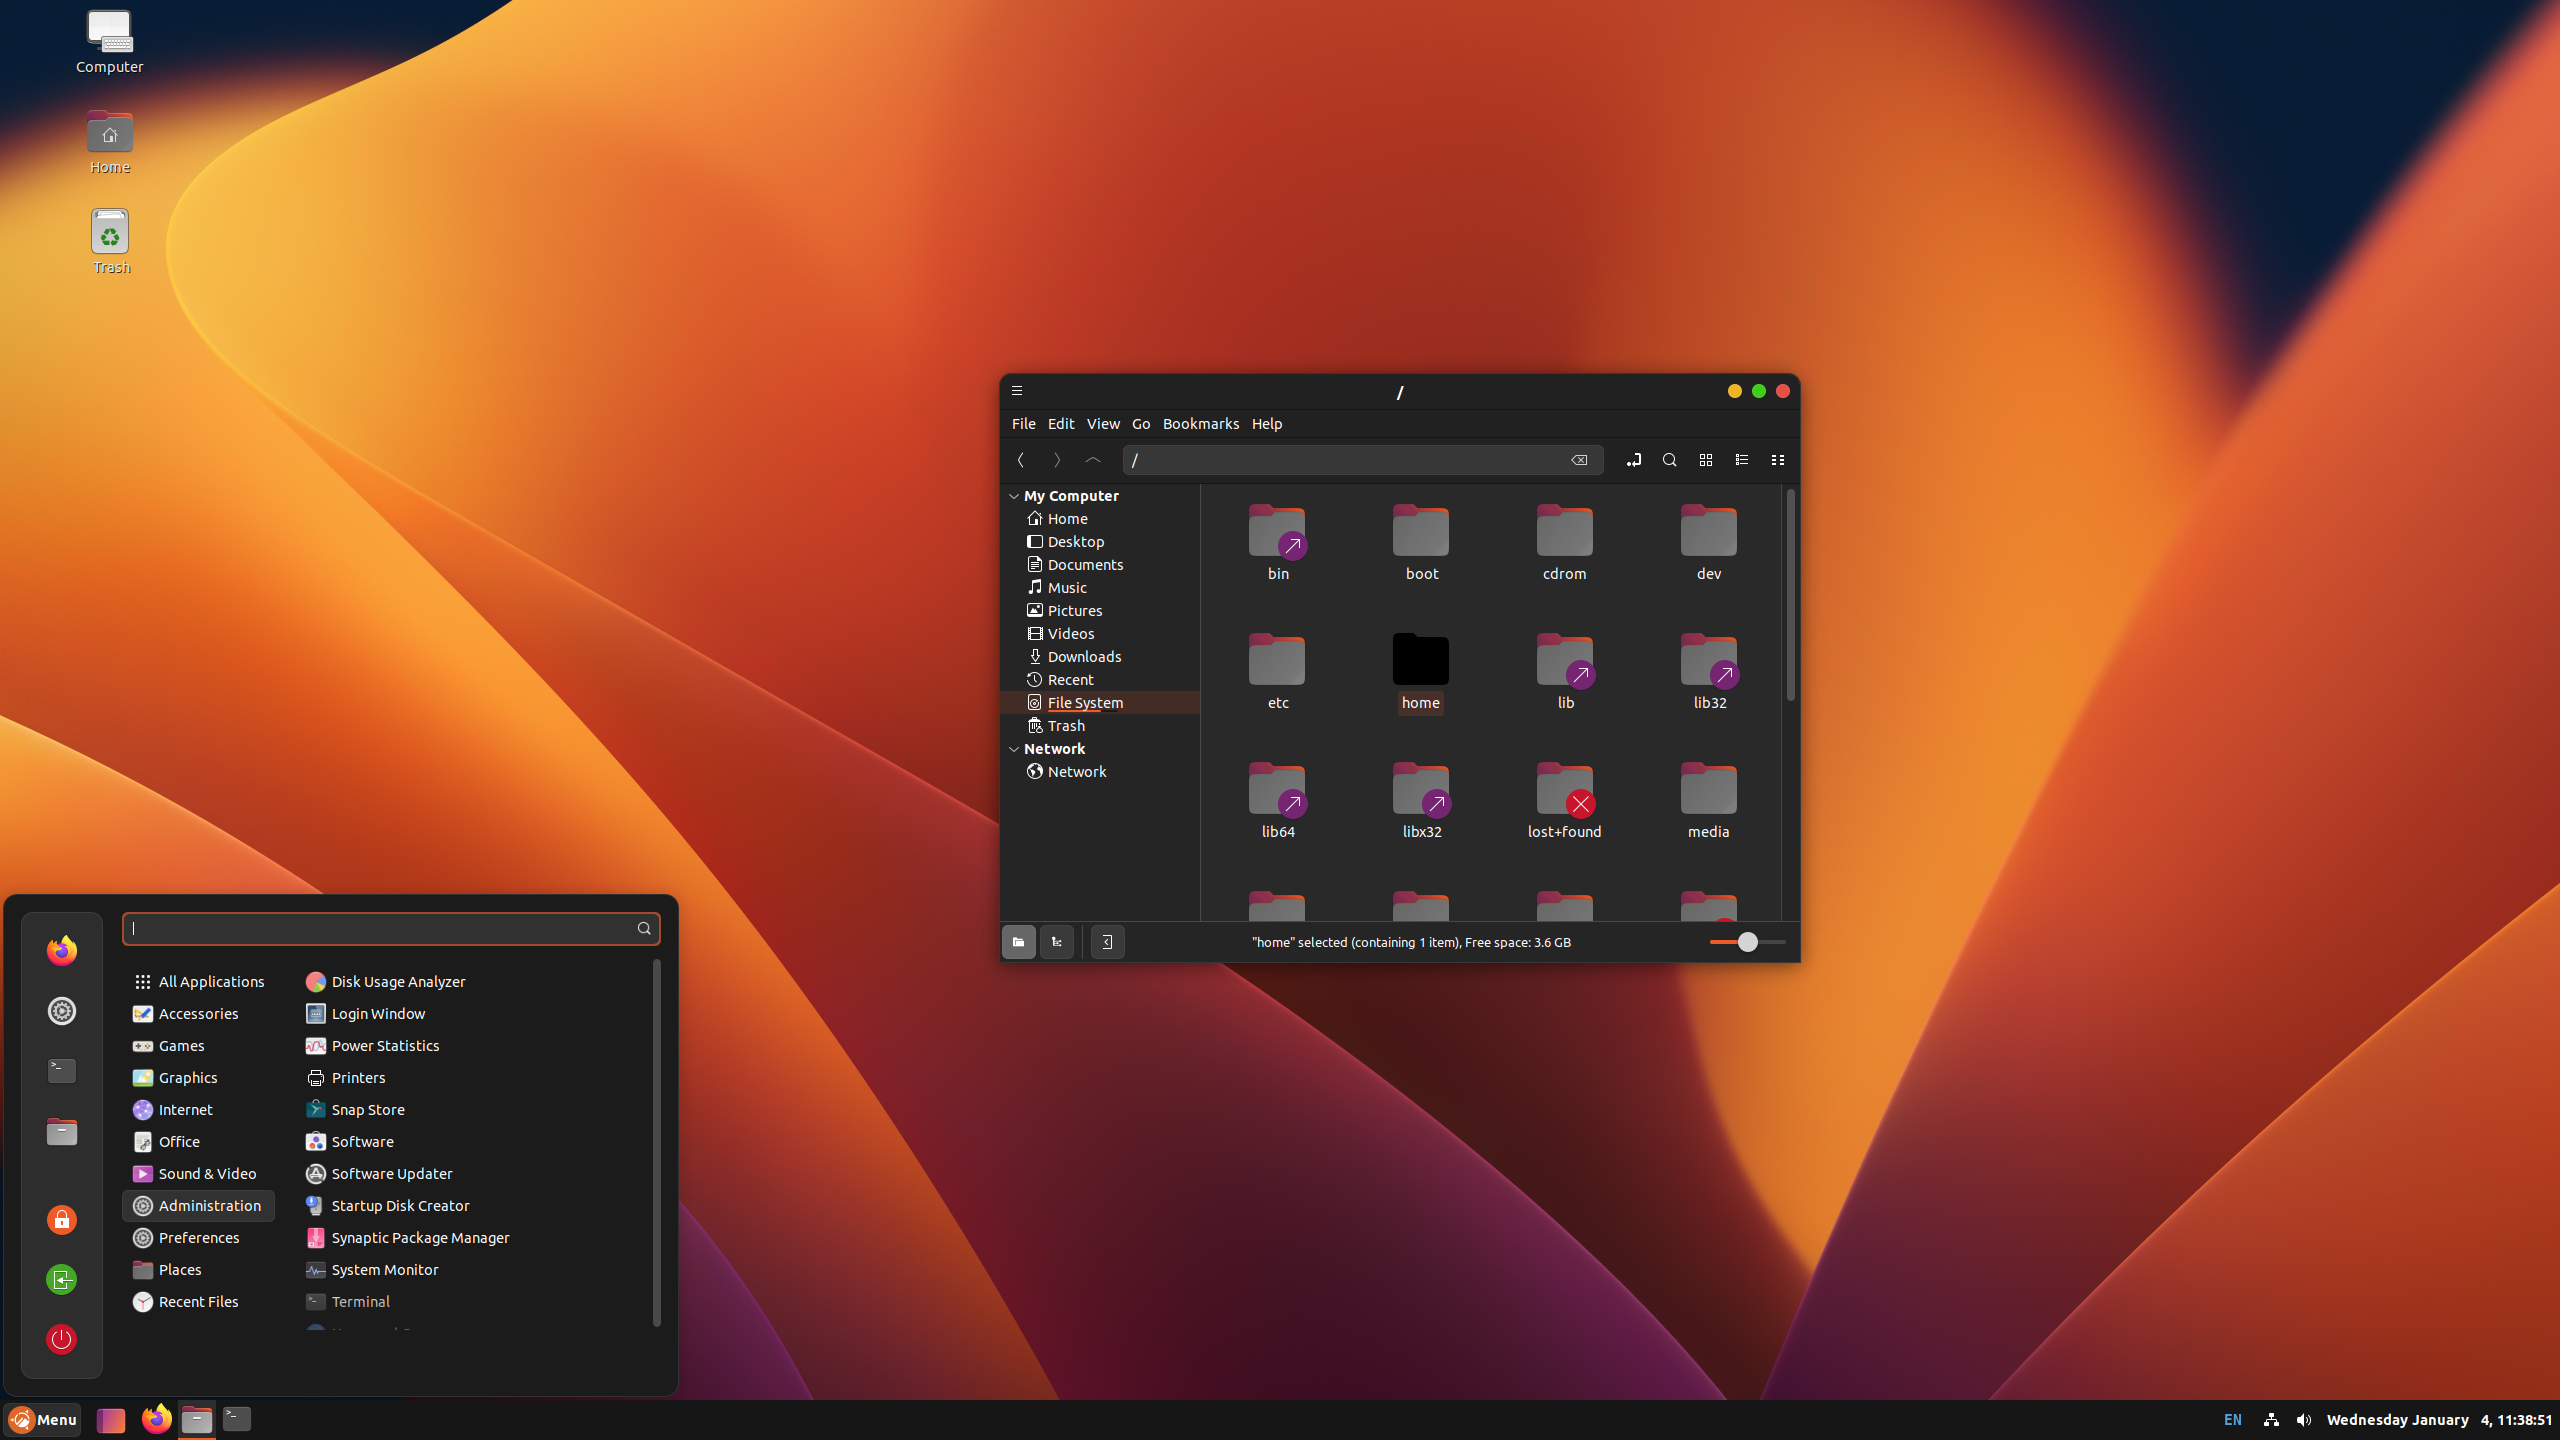This screenshot has height=1440, width=2560.
Task: Click the EN language indicator in system tray
Action: [2233, 1419]
